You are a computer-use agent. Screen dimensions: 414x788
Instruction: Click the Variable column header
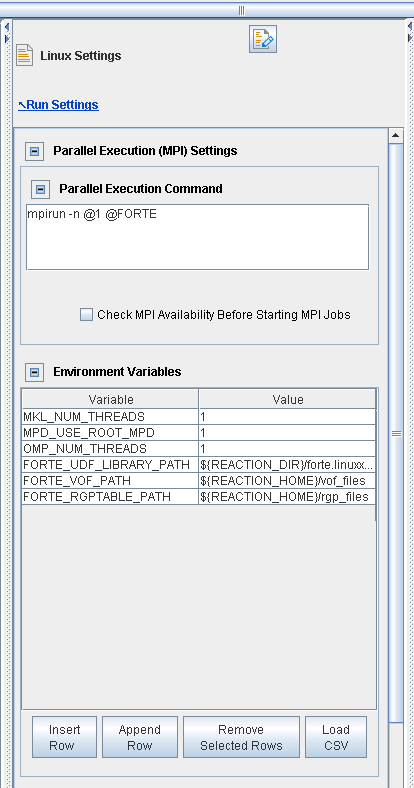(x=111, y=400)
